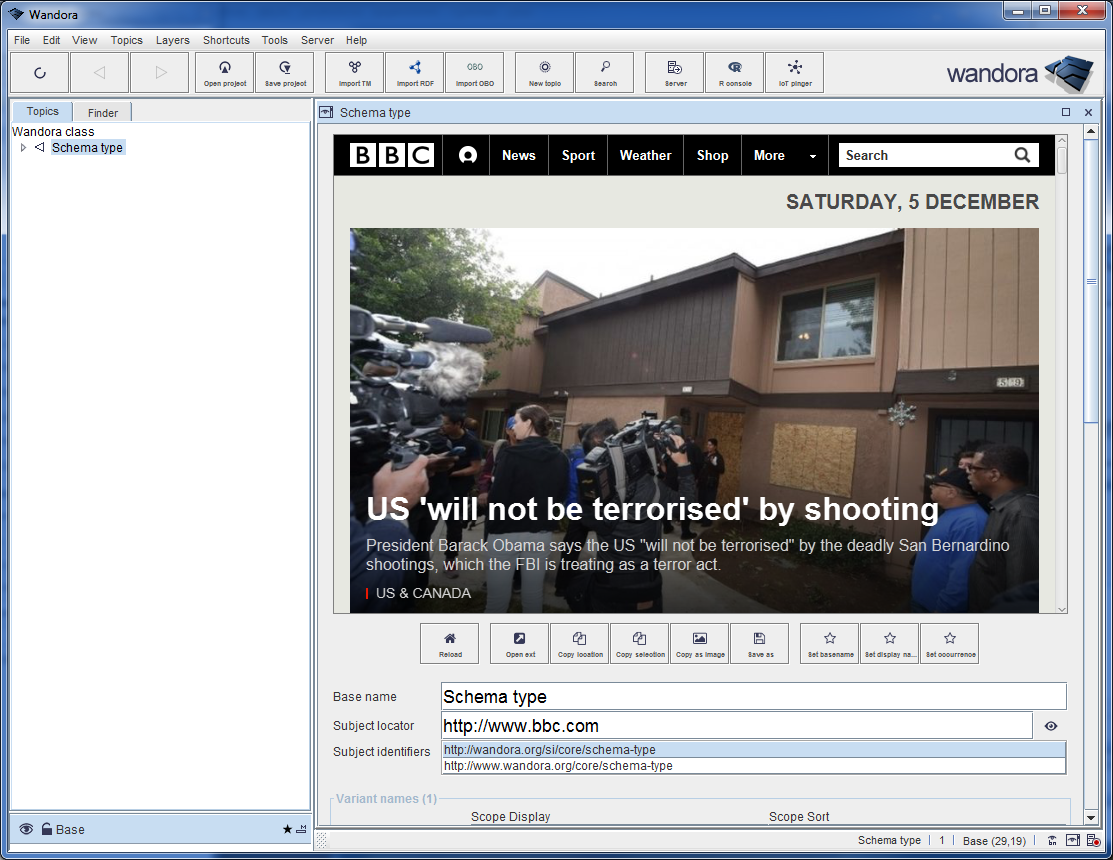Toggle the base layer lock icon
Screen dimensions: 1113x860
[48, 829]
